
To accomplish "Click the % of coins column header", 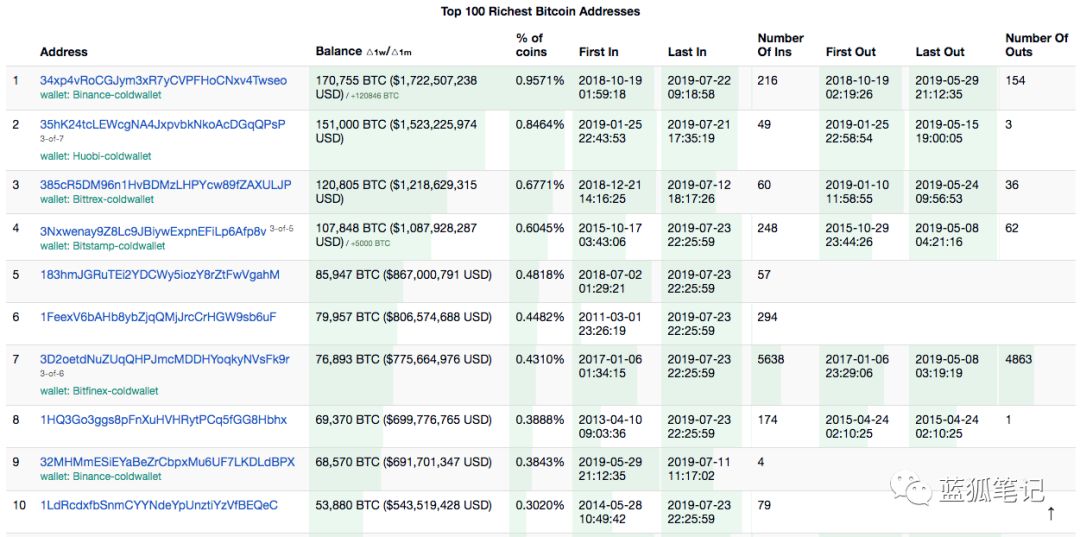I will tap(531, 45).
